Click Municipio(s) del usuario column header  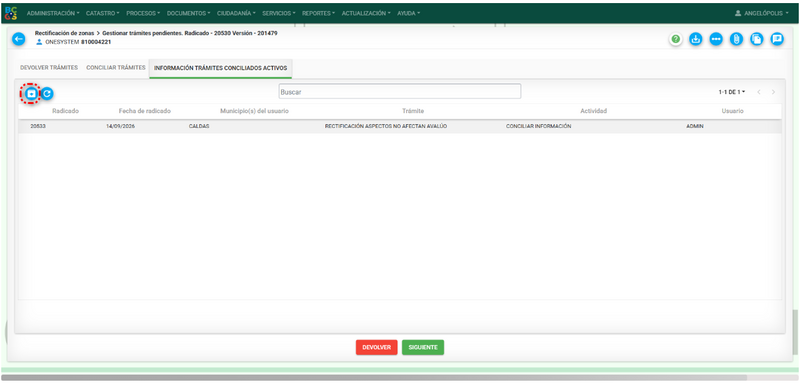pyautogui.click(x=255, y=111)
